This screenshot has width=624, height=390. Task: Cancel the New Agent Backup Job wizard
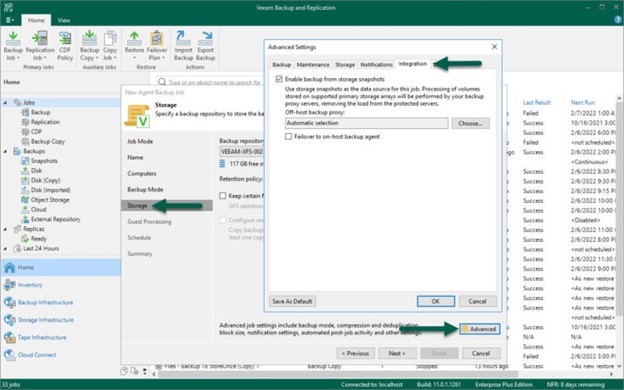point(481,353)
